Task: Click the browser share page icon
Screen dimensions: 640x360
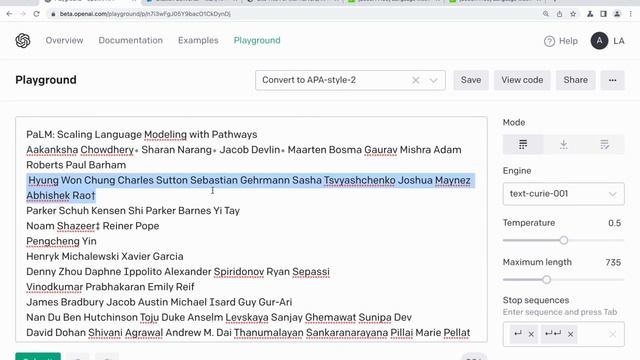Action: pos(560,14)
